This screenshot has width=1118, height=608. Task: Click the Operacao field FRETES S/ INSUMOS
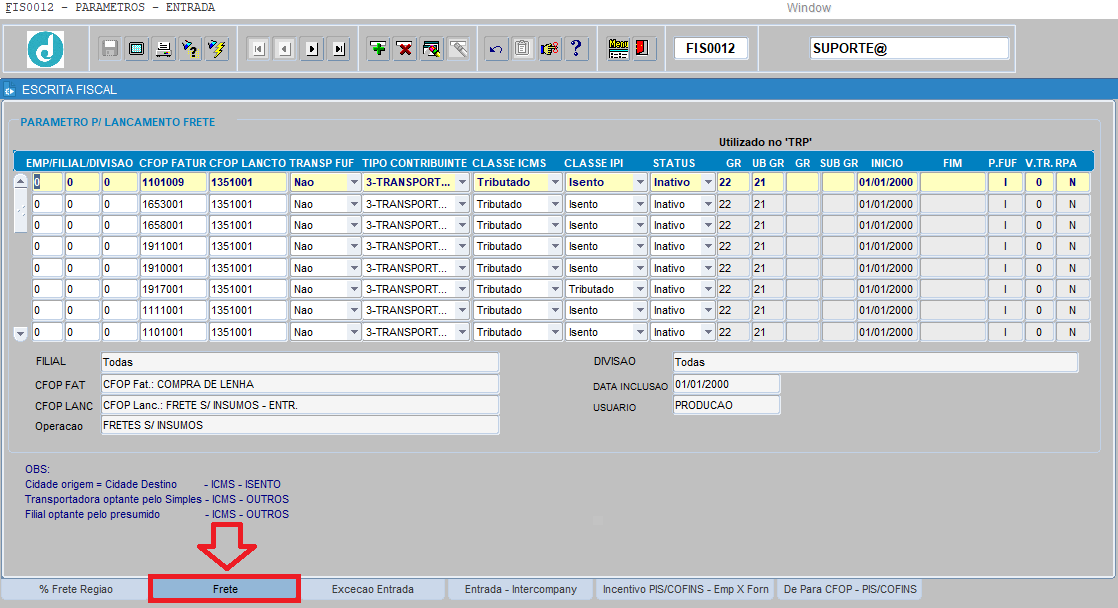300,426
